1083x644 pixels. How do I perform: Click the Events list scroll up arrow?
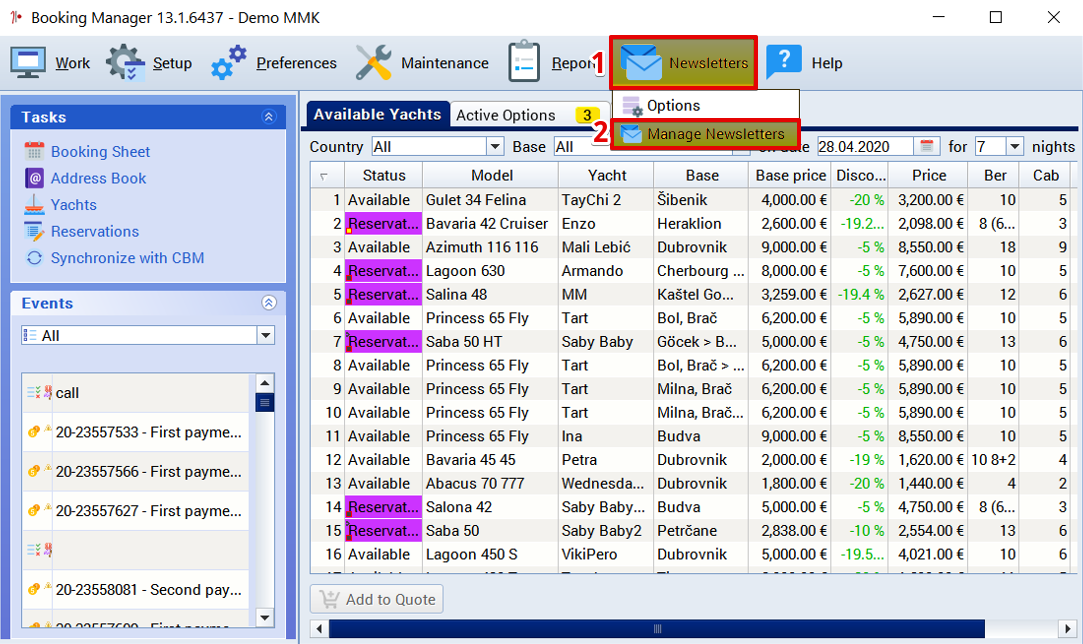[265, 383]
